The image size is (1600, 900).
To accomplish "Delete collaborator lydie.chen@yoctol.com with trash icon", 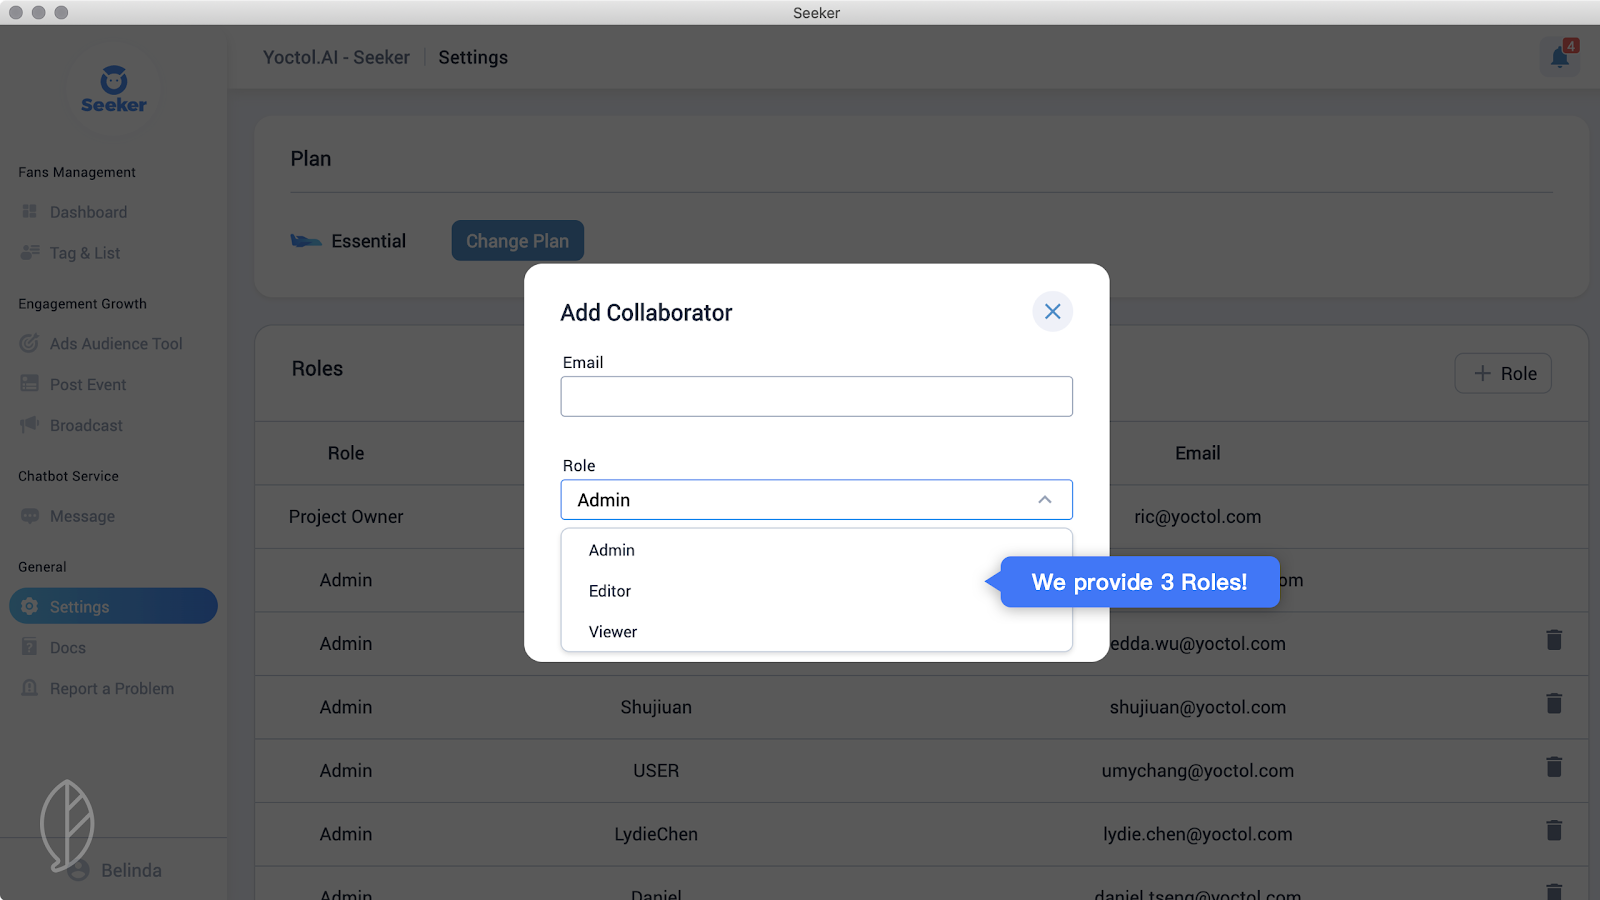I will click(x=1554, y=831).
